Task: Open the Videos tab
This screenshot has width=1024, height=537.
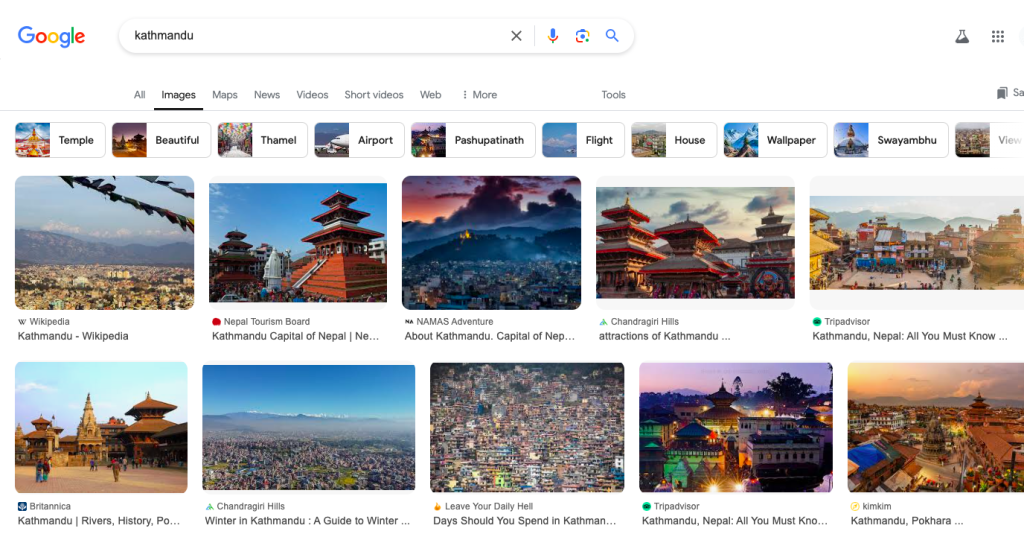Action: click(312, 95)
